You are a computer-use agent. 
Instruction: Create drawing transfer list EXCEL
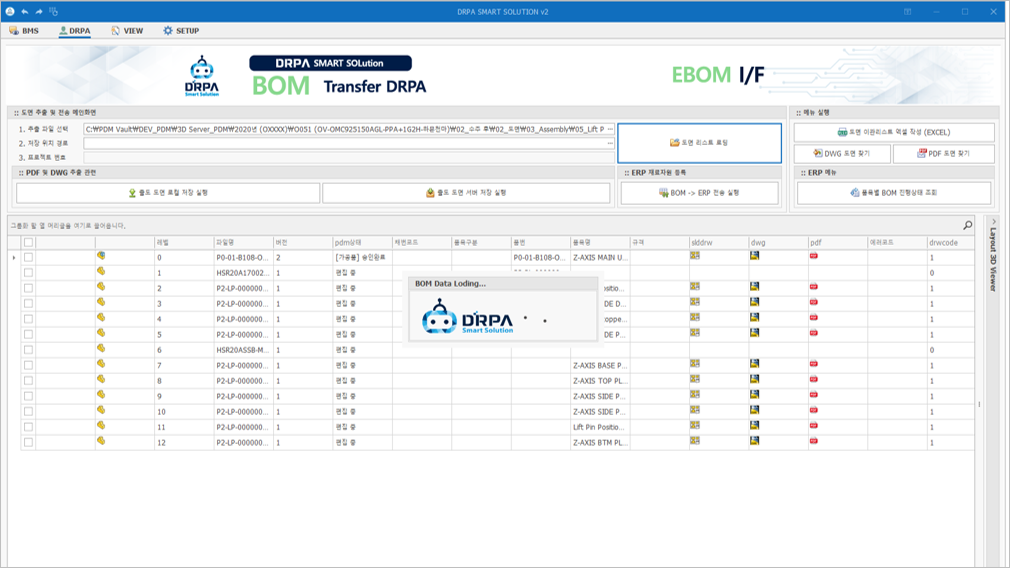click(x=893, y=132)
